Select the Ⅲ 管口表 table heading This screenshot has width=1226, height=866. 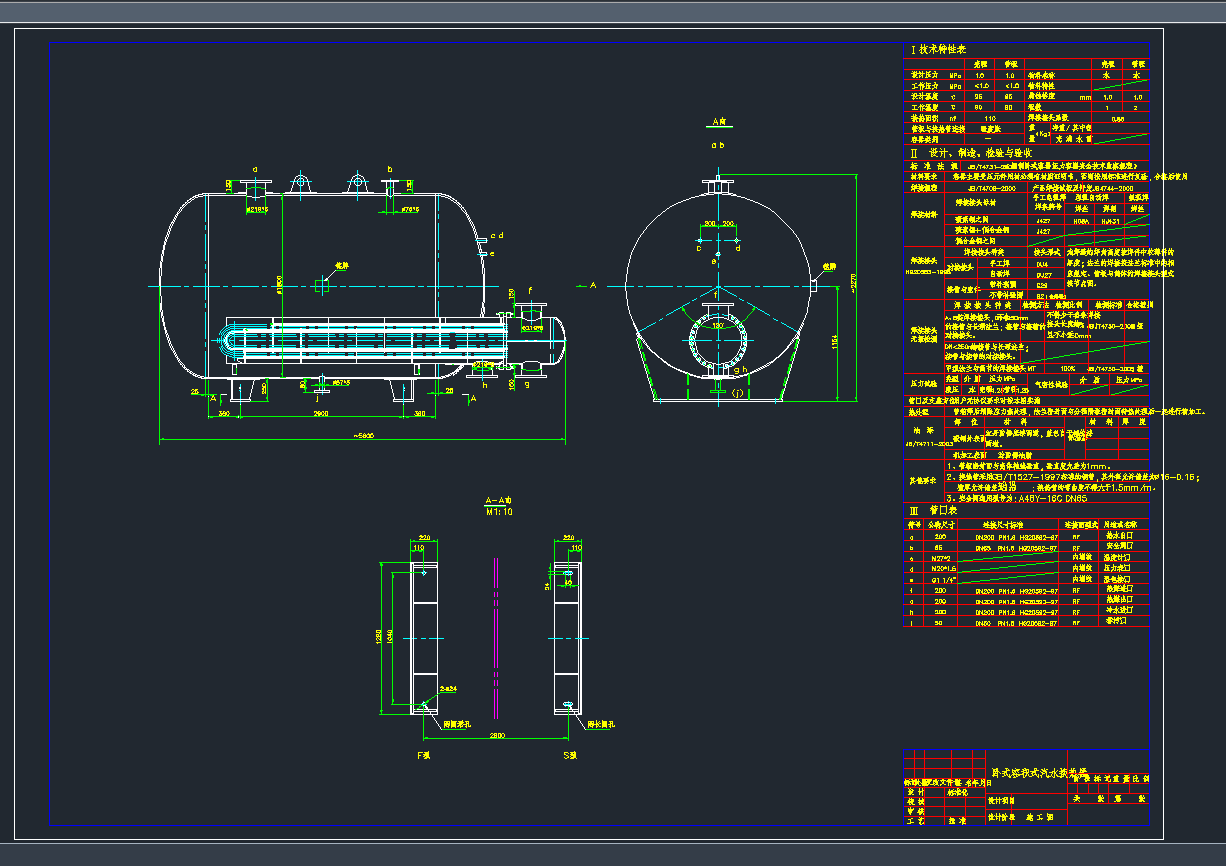[929, 509]
